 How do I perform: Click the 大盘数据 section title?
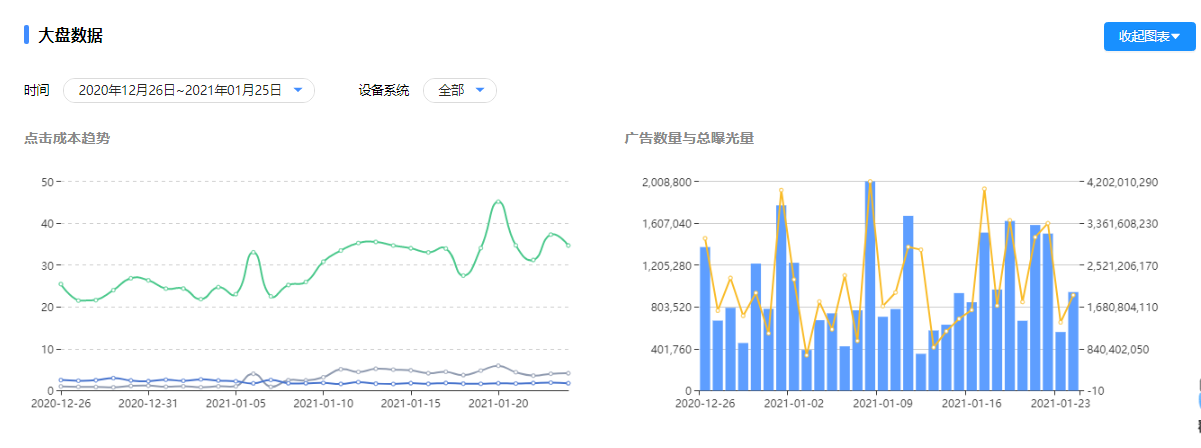click(x=70, y=36)
